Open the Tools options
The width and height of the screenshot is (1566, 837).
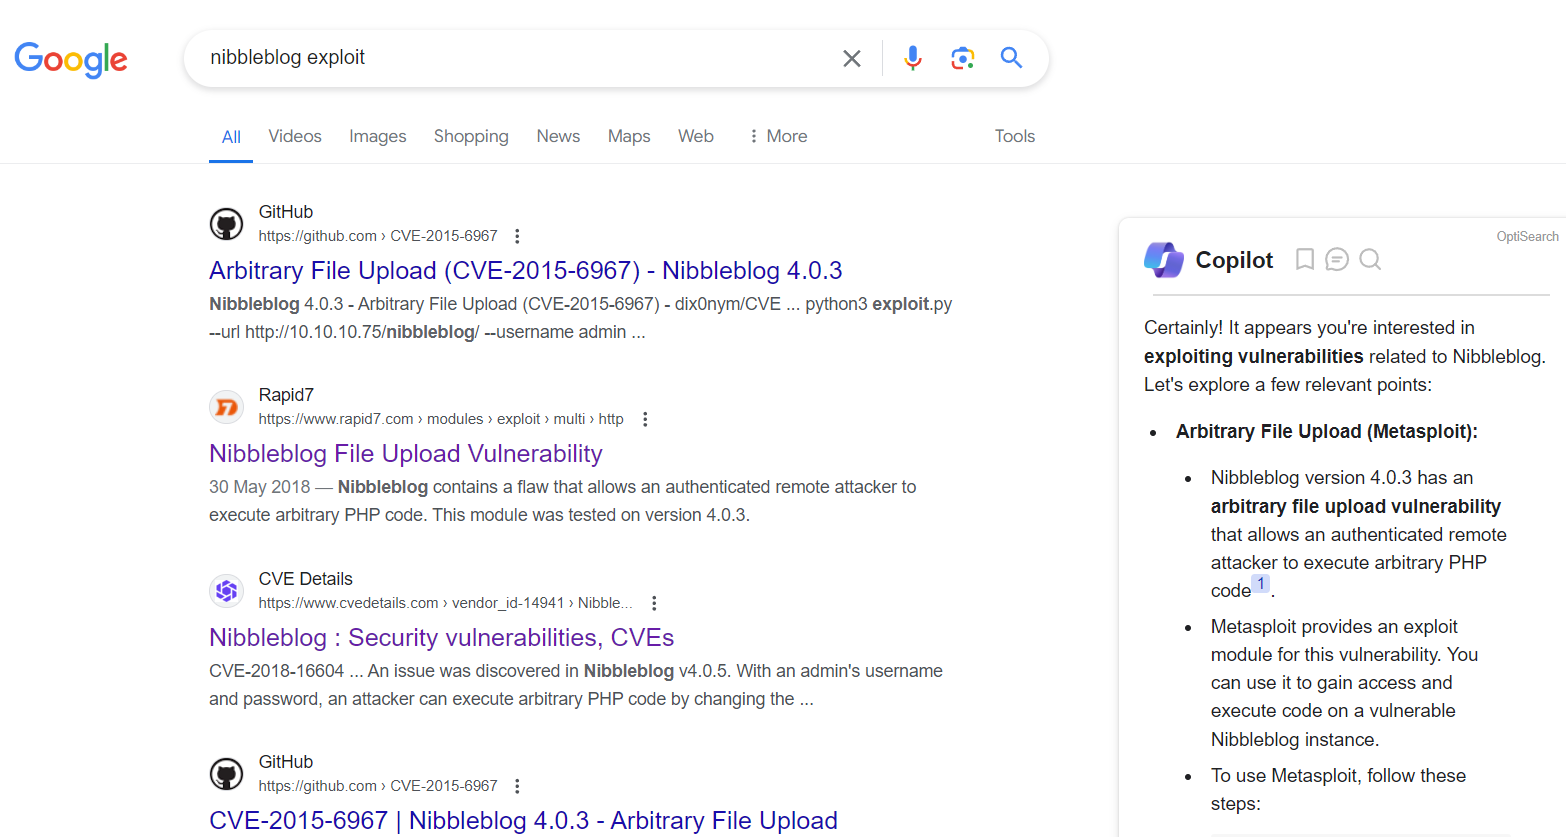[x=1014, y=136]
